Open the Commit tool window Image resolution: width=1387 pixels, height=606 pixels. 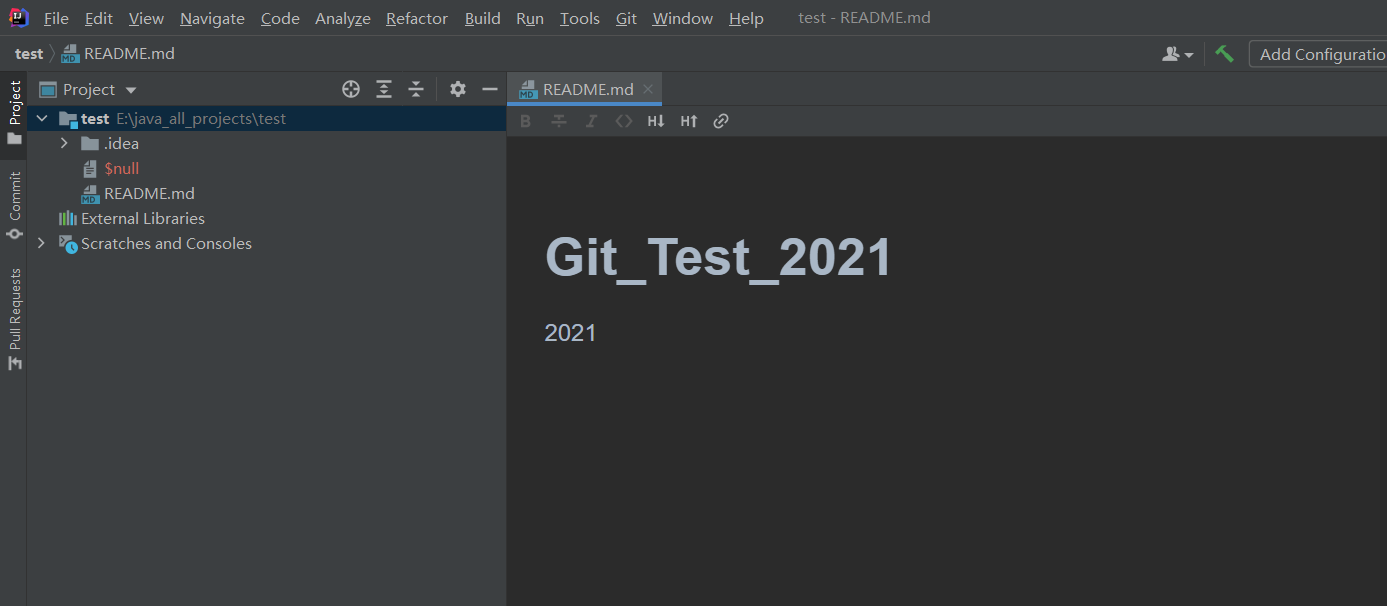[x=14, y=205]
